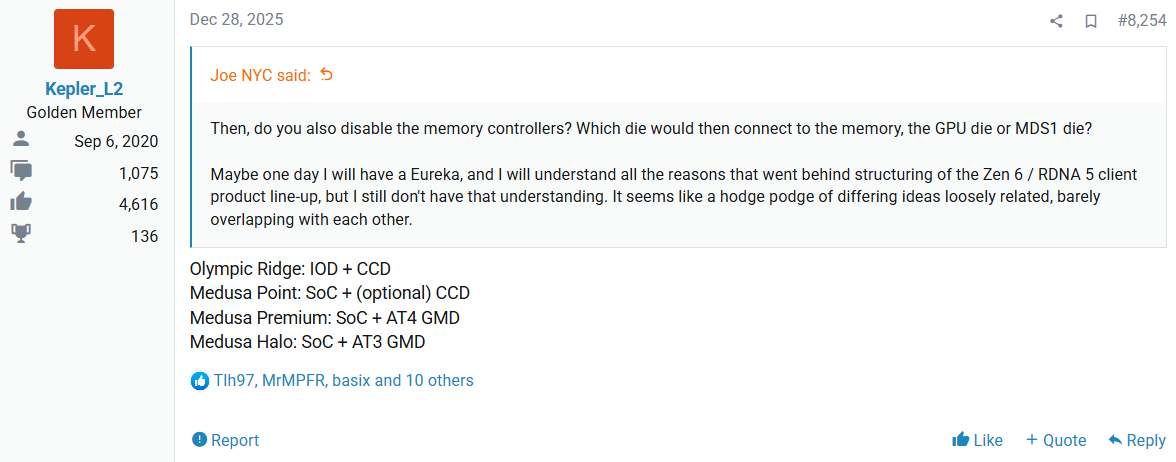Open the Kepler_L2 username profile link

tap(84, 89)
